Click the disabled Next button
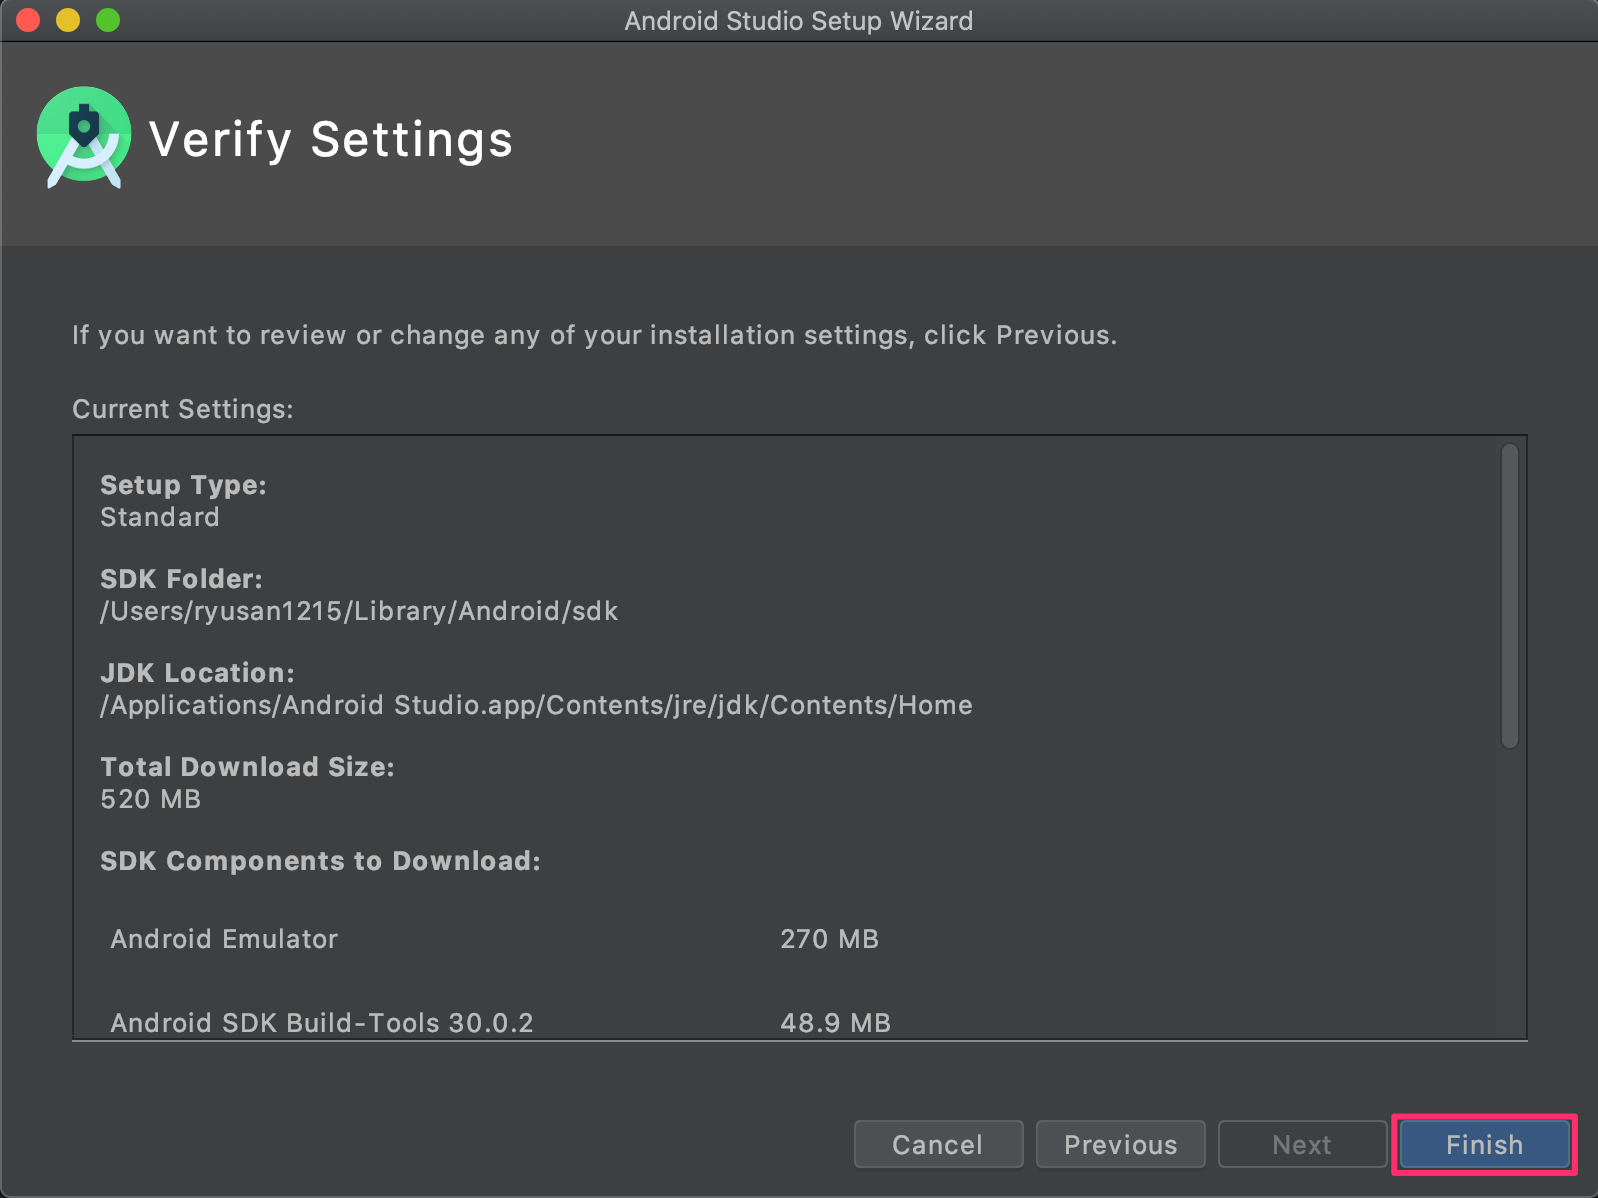Image resolution: width=1598 pixels, height=1198 pixels. click(1302, 1144)
